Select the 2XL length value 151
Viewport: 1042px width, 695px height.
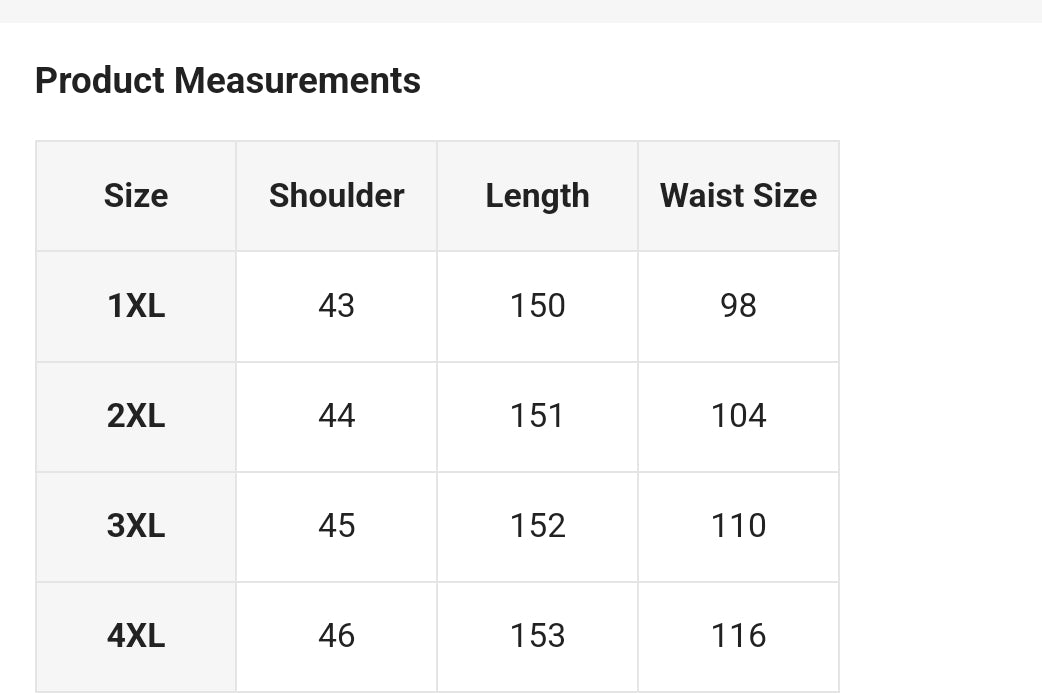click(538, 416)
